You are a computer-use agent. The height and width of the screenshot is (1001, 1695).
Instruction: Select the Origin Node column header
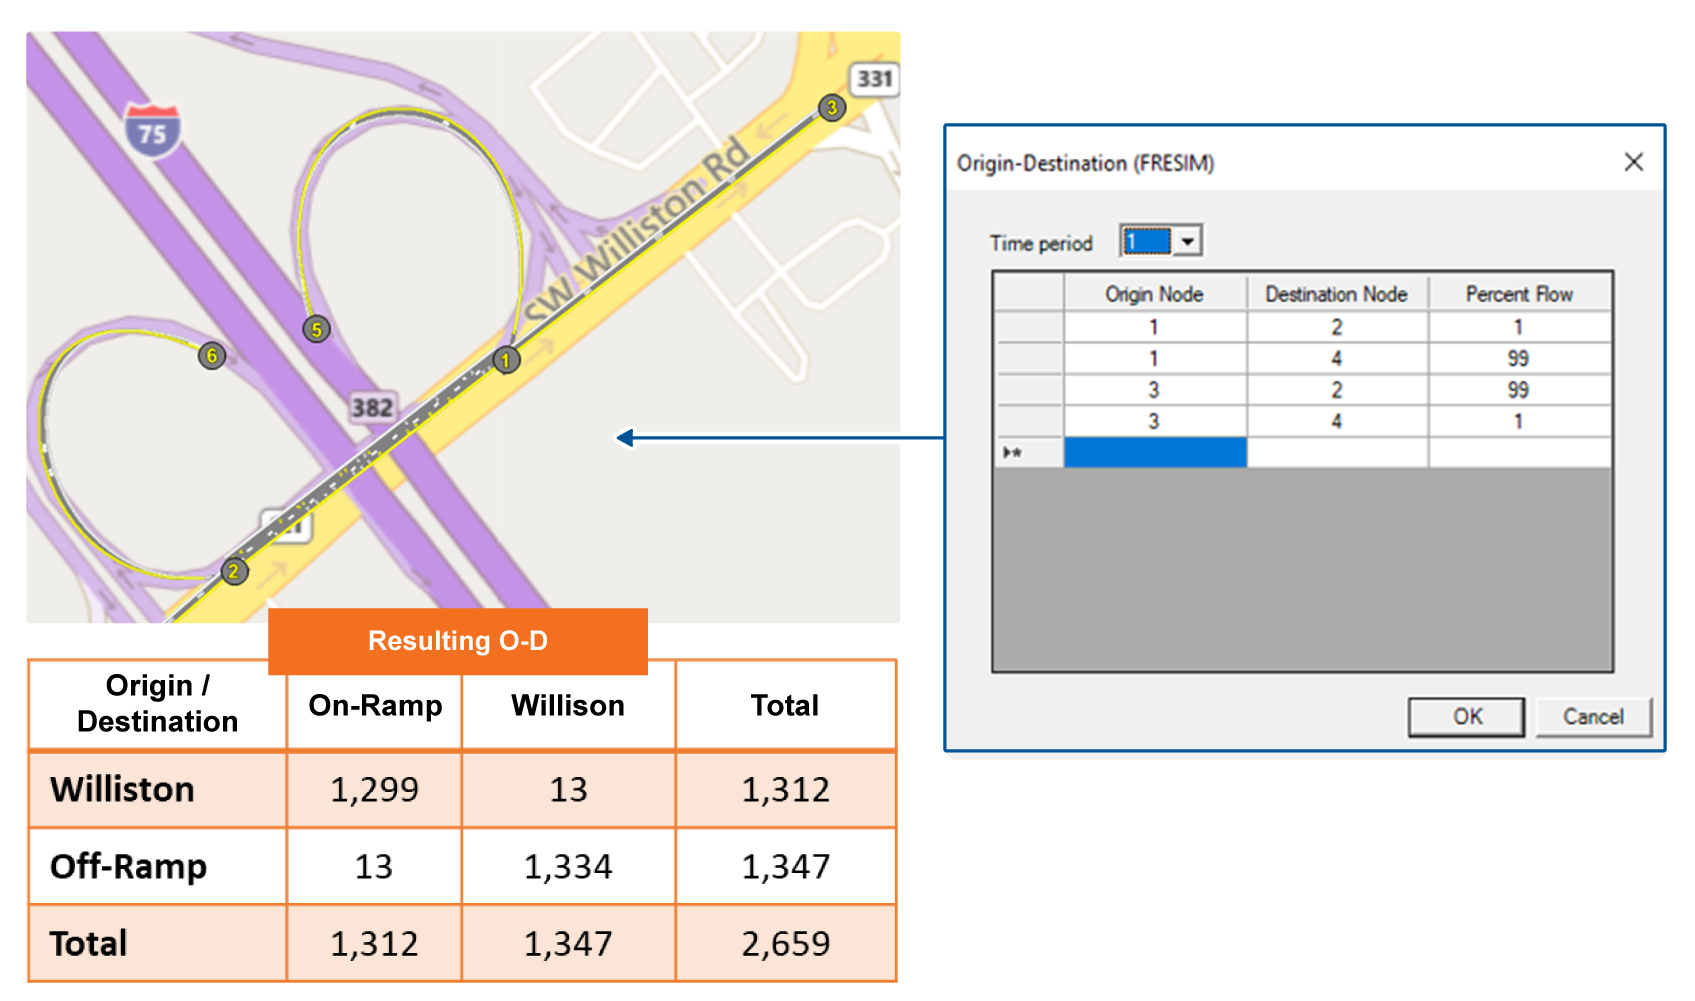coord(1155,294)
